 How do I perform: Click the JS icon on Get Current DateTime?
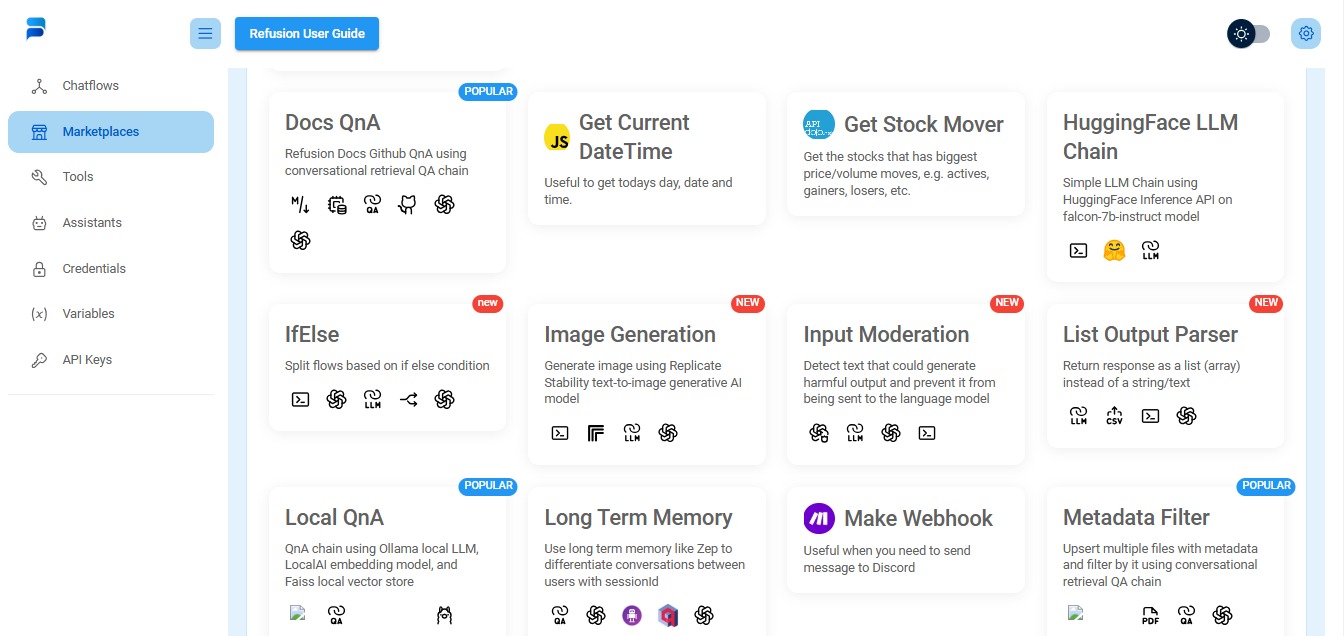[557, 138]
